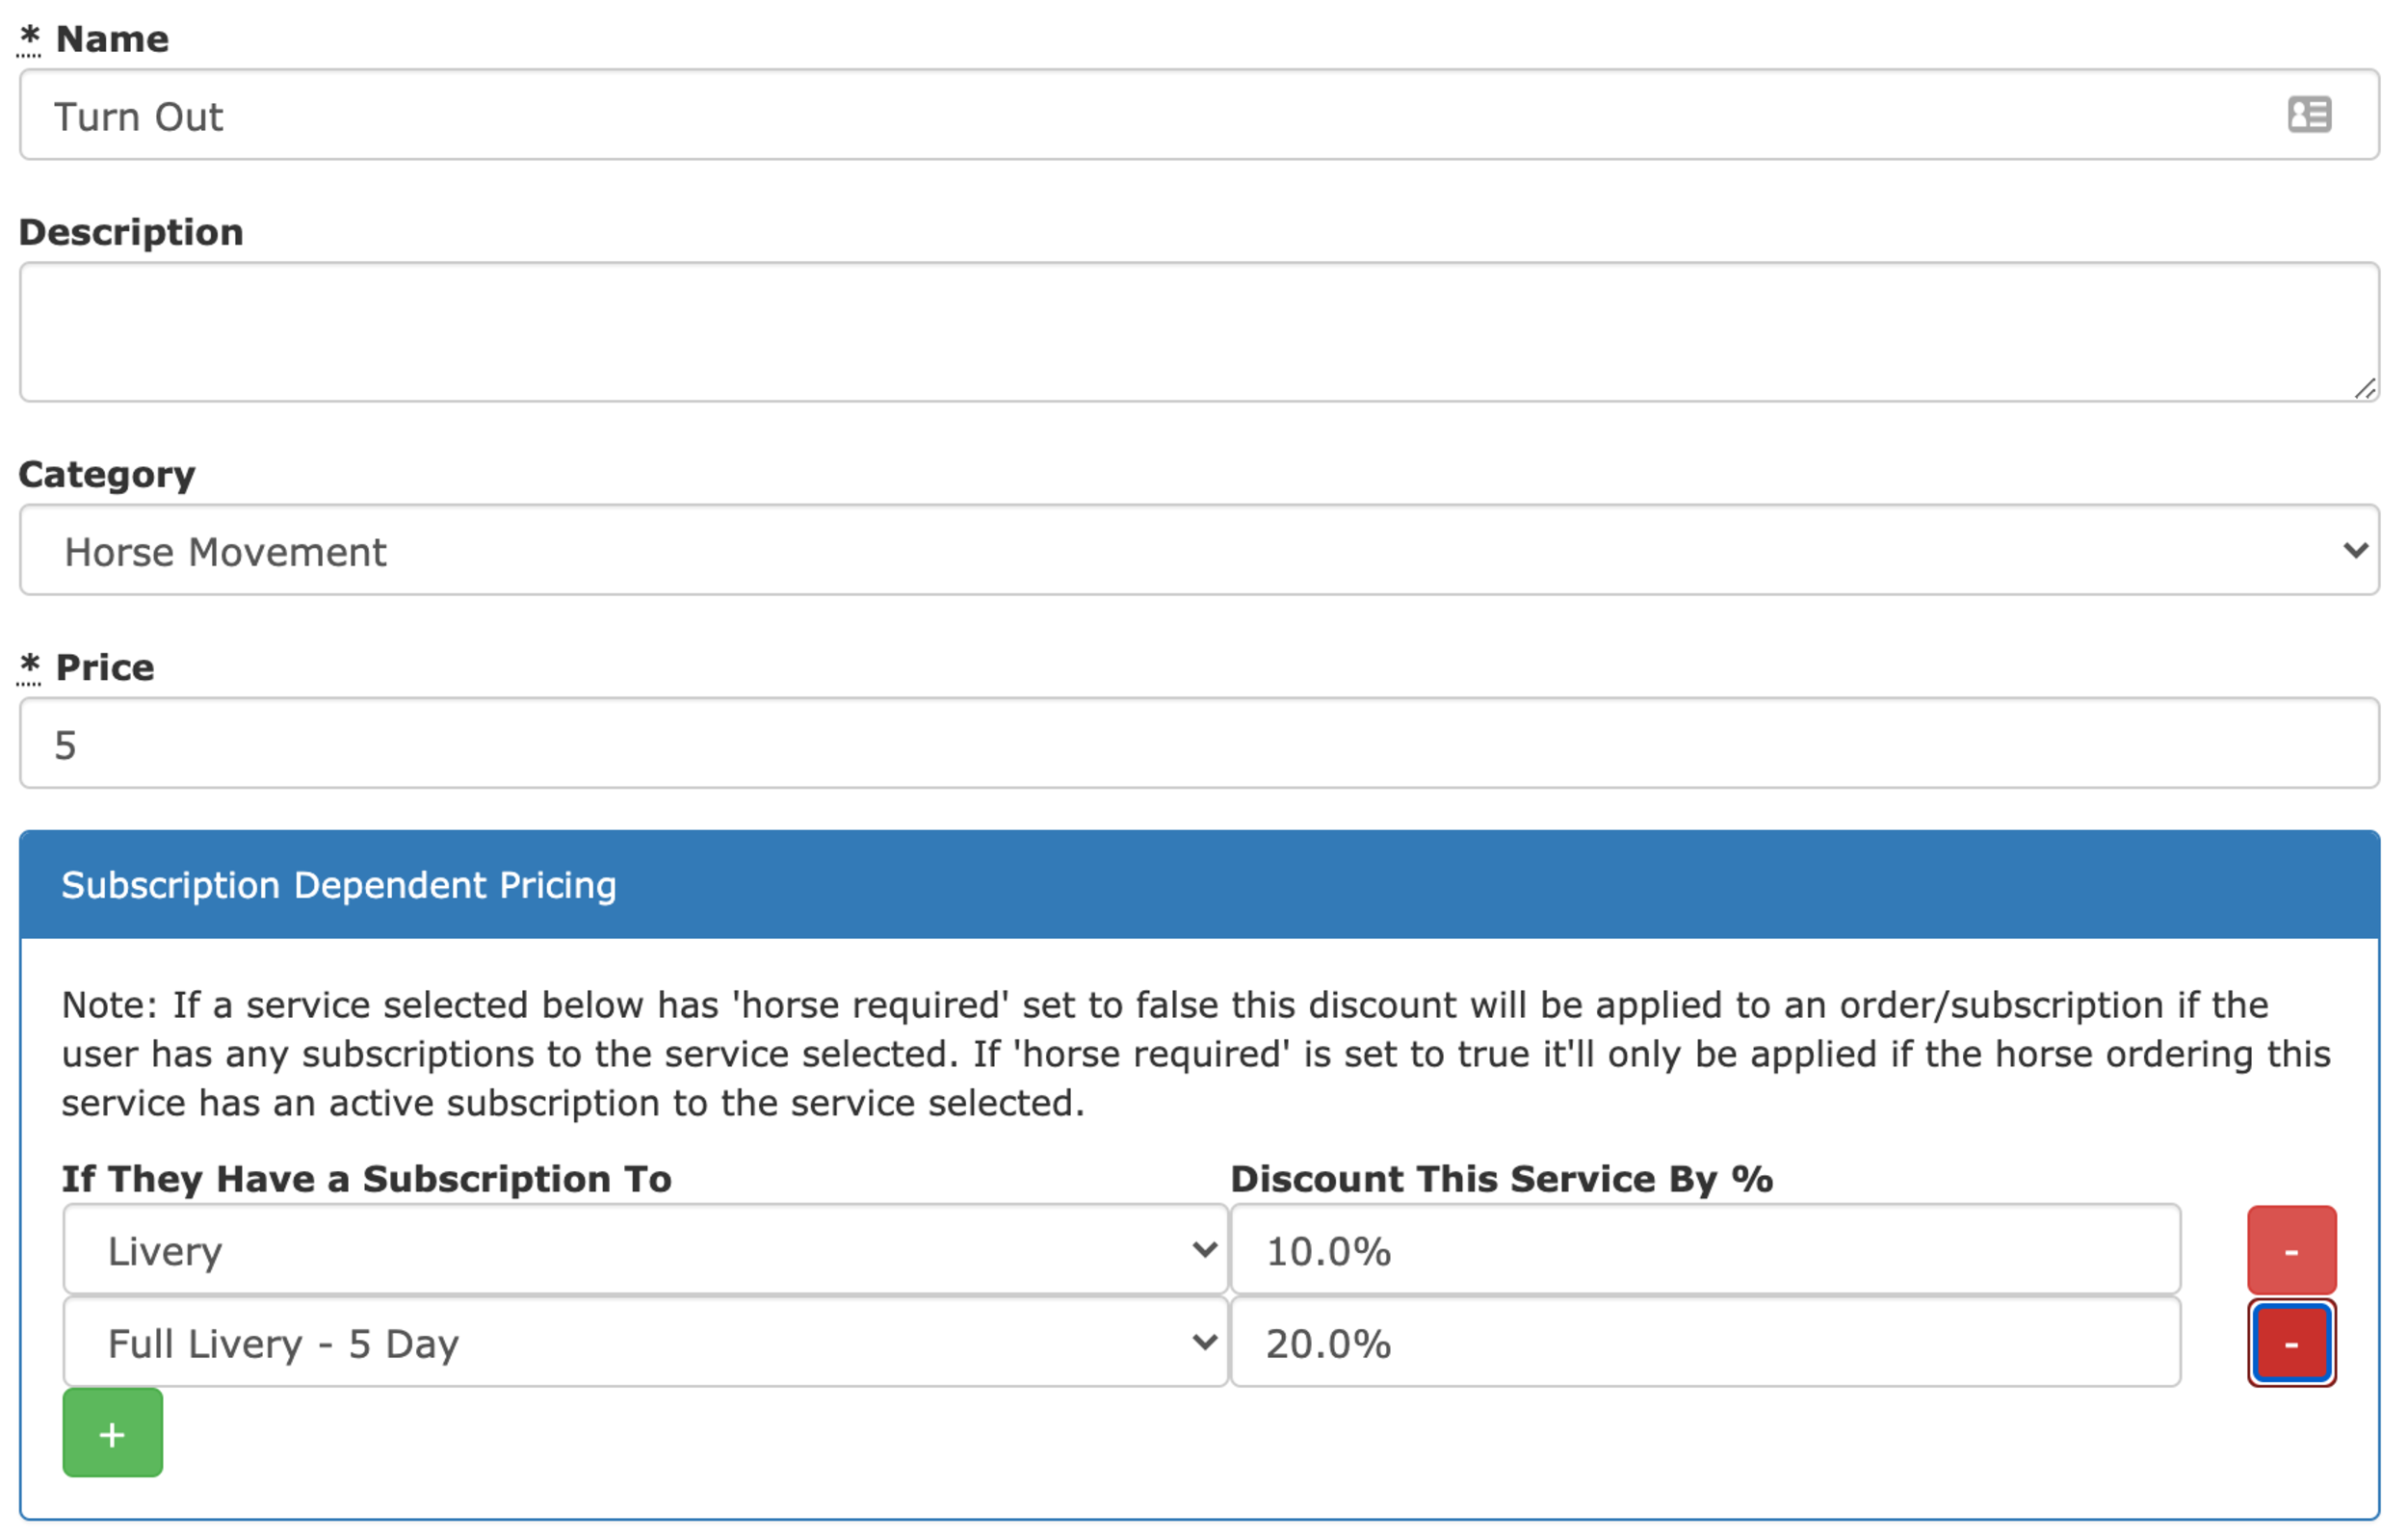Remove the Livery discount row
This screenshot has width=2408, height=1540.
pyautogui.click(x=2291, y=1250)
